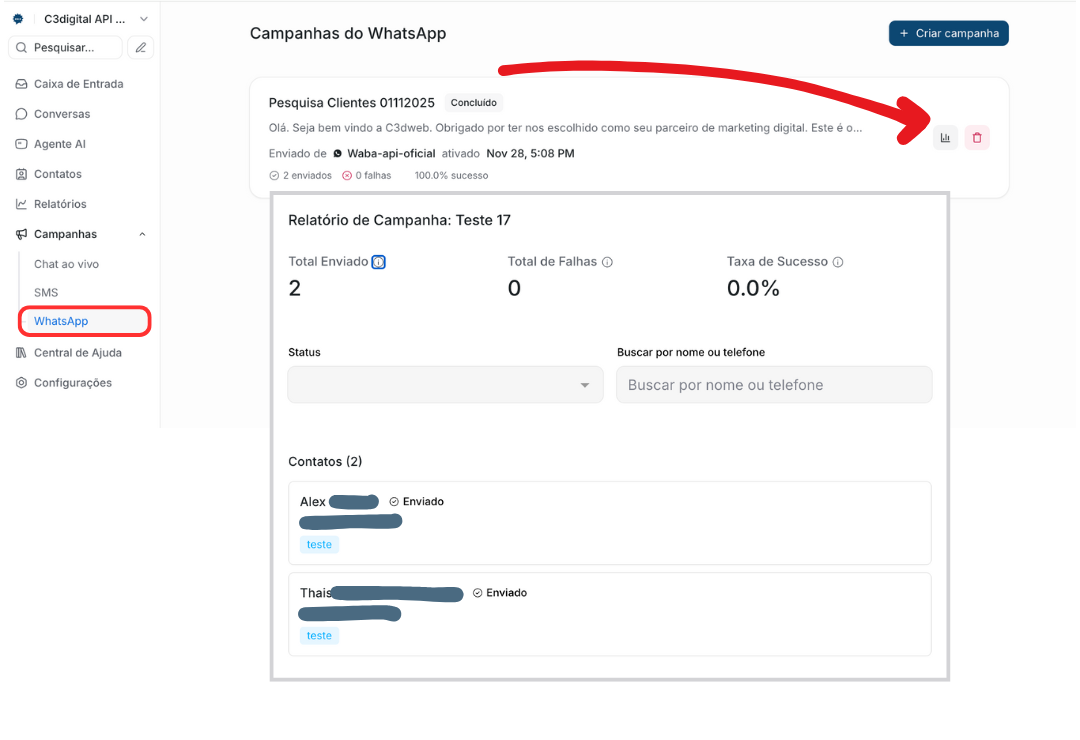Viewport: 1080px width, 740px height.
Task: Open campaign report bar chart icon
Action: click(x=945, y=138)
